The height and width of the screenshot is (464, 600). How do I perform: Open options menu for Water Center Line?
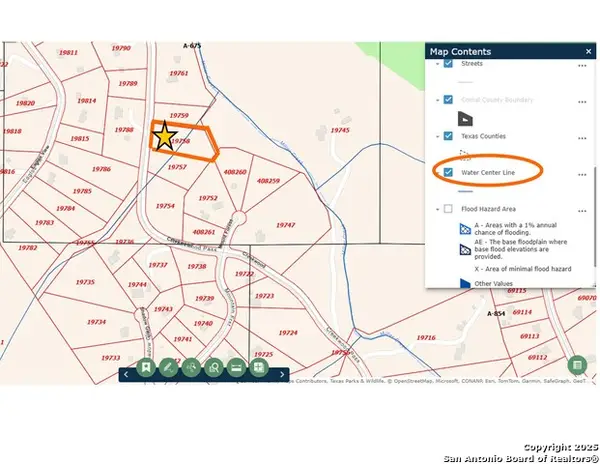[x=581, y=173]
